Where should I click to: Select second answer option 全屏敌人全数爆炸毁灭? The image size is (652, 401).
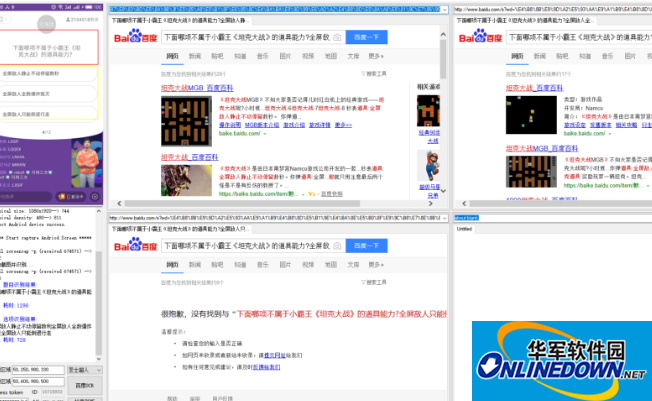pyautogui.click(x=49, y=94)
